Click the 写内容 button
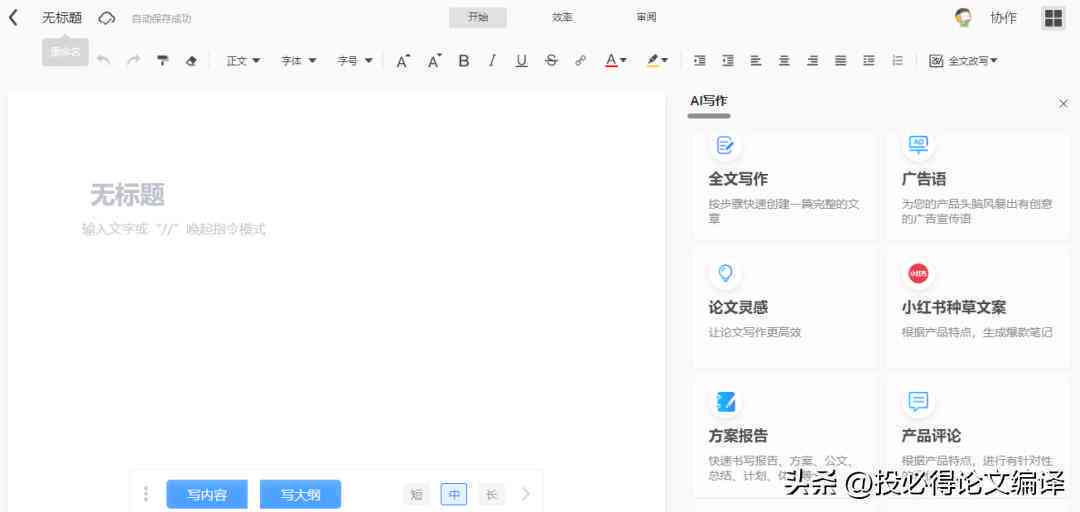 pyautogui.click(x=207, y=494)
